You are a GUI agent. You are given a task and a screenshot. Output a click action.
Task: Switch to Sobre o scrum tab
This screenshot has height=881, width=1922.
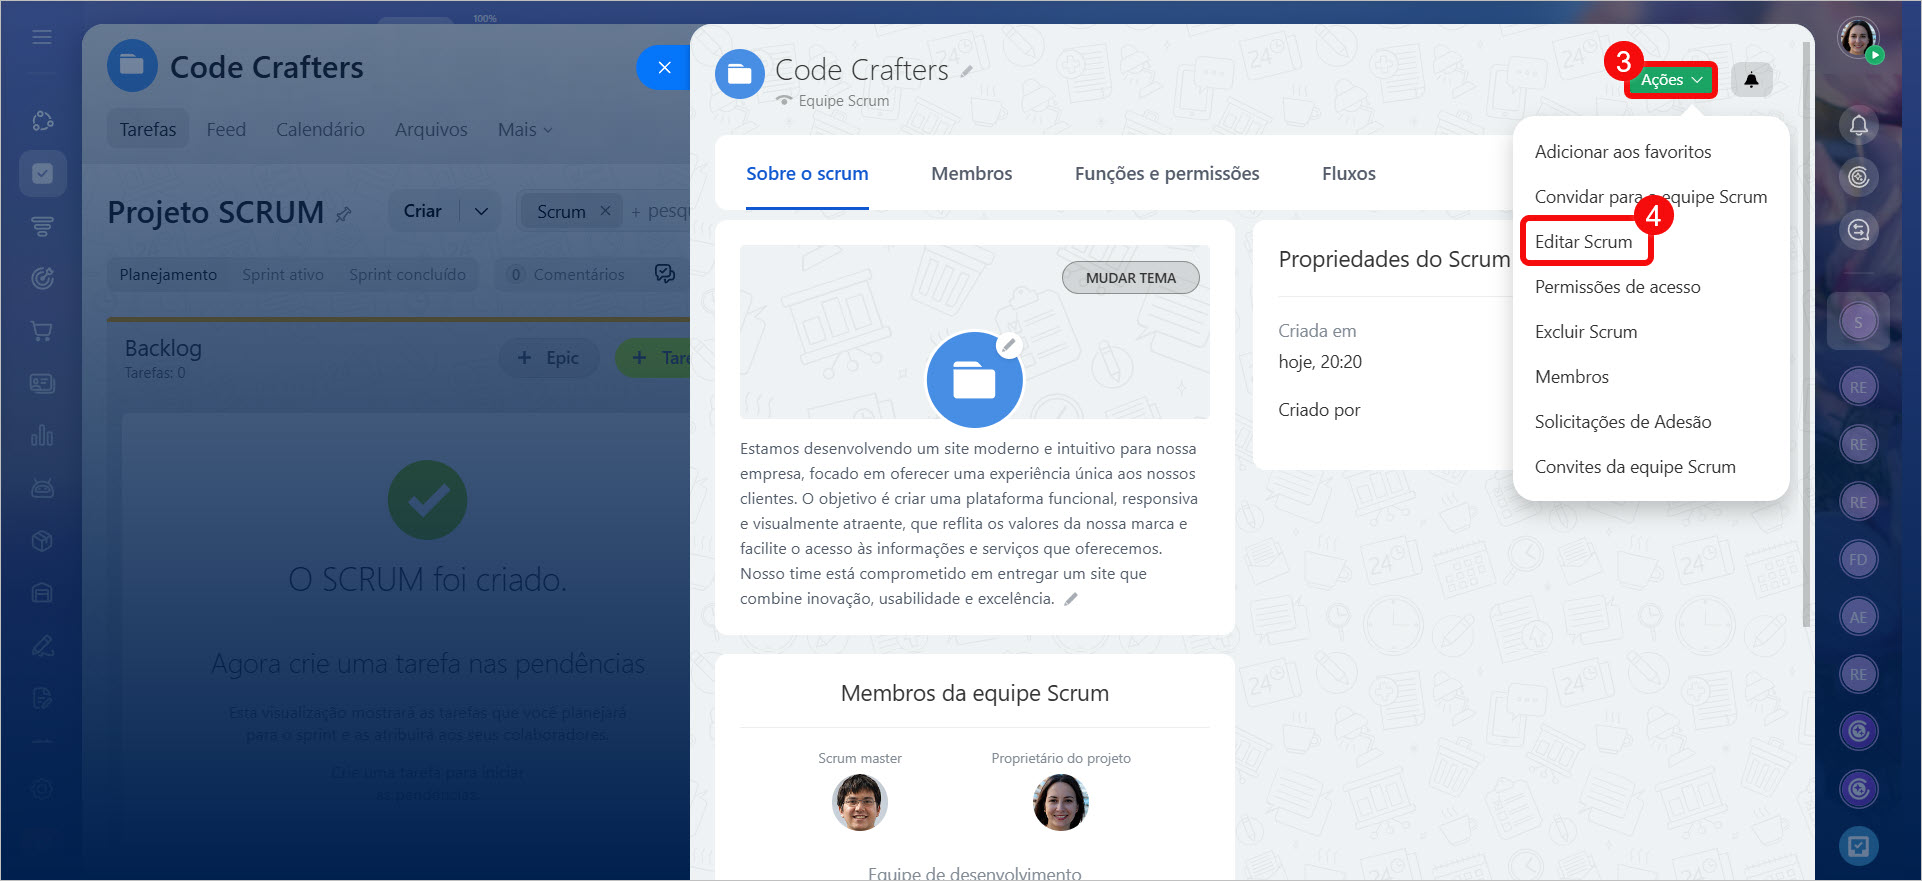click(807, 173)
